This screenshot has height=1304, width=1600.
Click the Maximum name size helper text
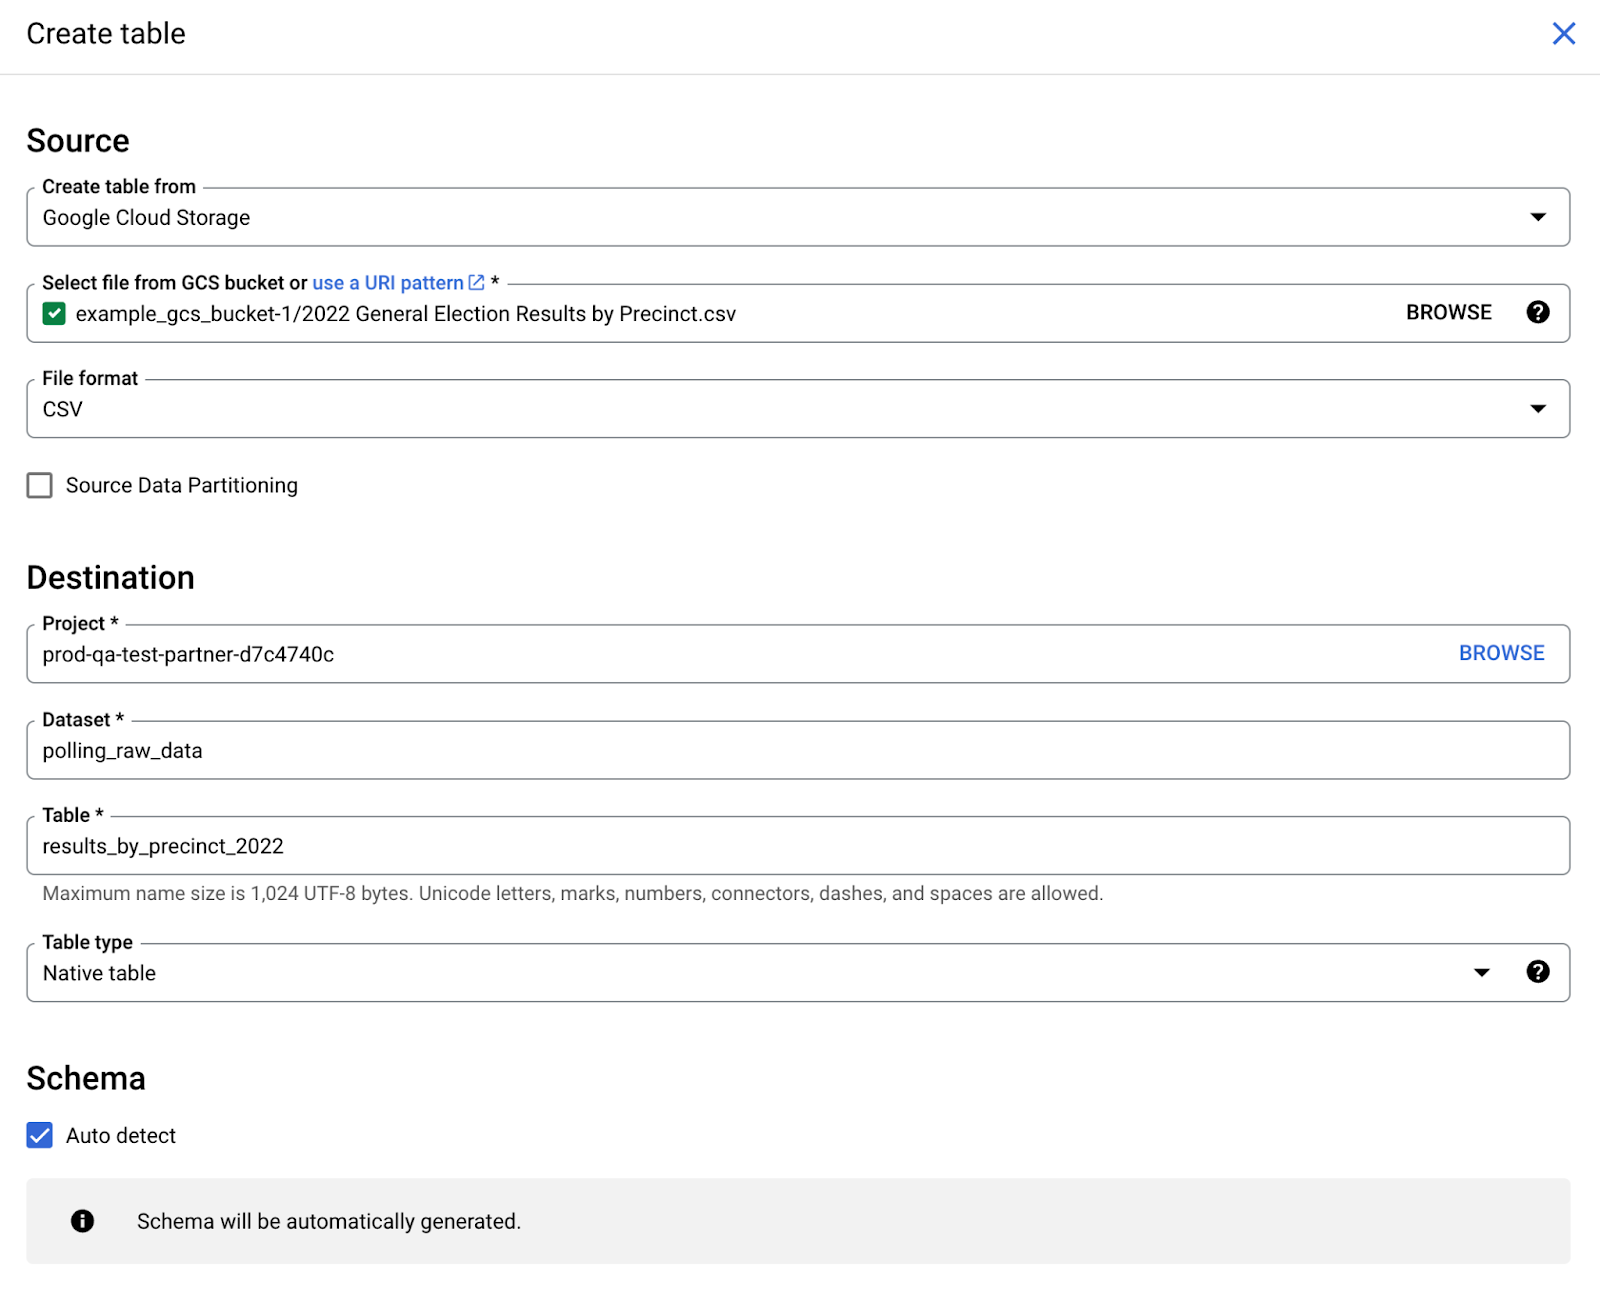[573, 893]
